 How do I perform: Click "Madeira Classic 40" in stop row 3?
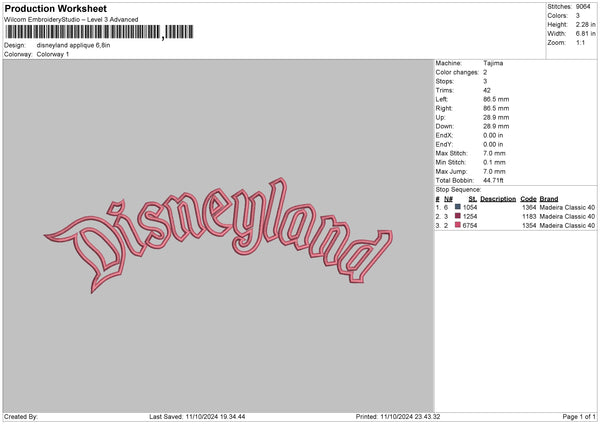pyautogui.click(x=567, y=225)
